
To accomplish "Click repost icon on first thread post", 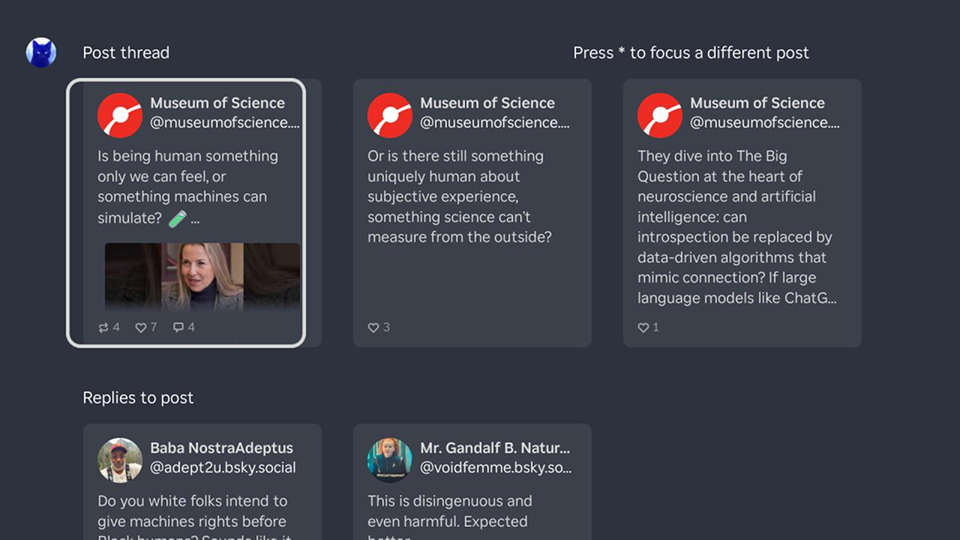I will coord(103,327).
